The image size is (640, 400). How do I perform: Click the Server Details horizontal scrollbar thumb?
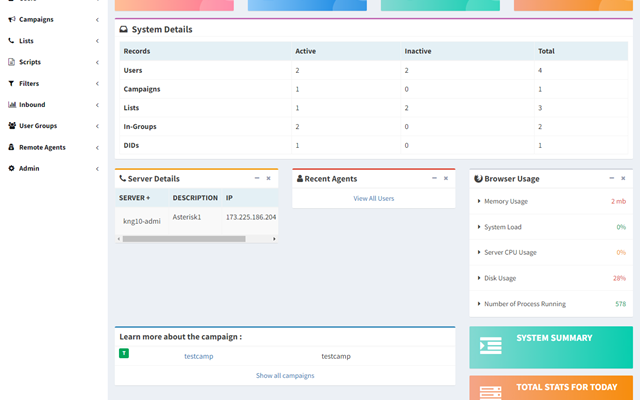pos(184,239)
